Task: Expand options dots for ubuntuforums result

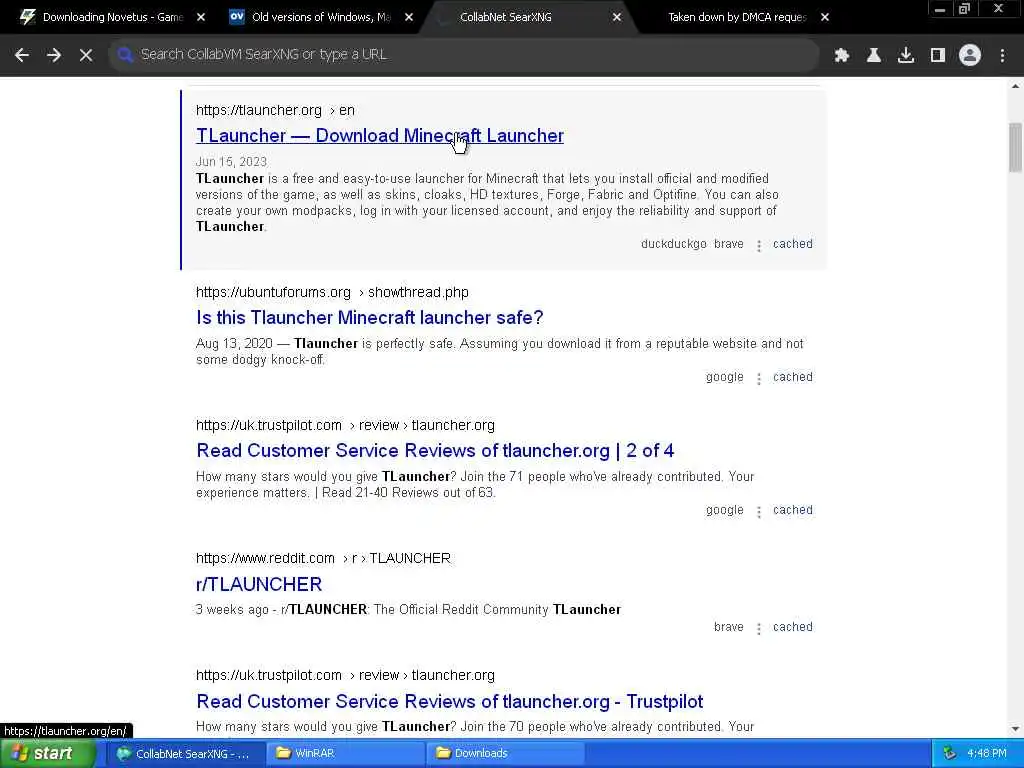Action: pyautogui.click(x=759, y=379)
